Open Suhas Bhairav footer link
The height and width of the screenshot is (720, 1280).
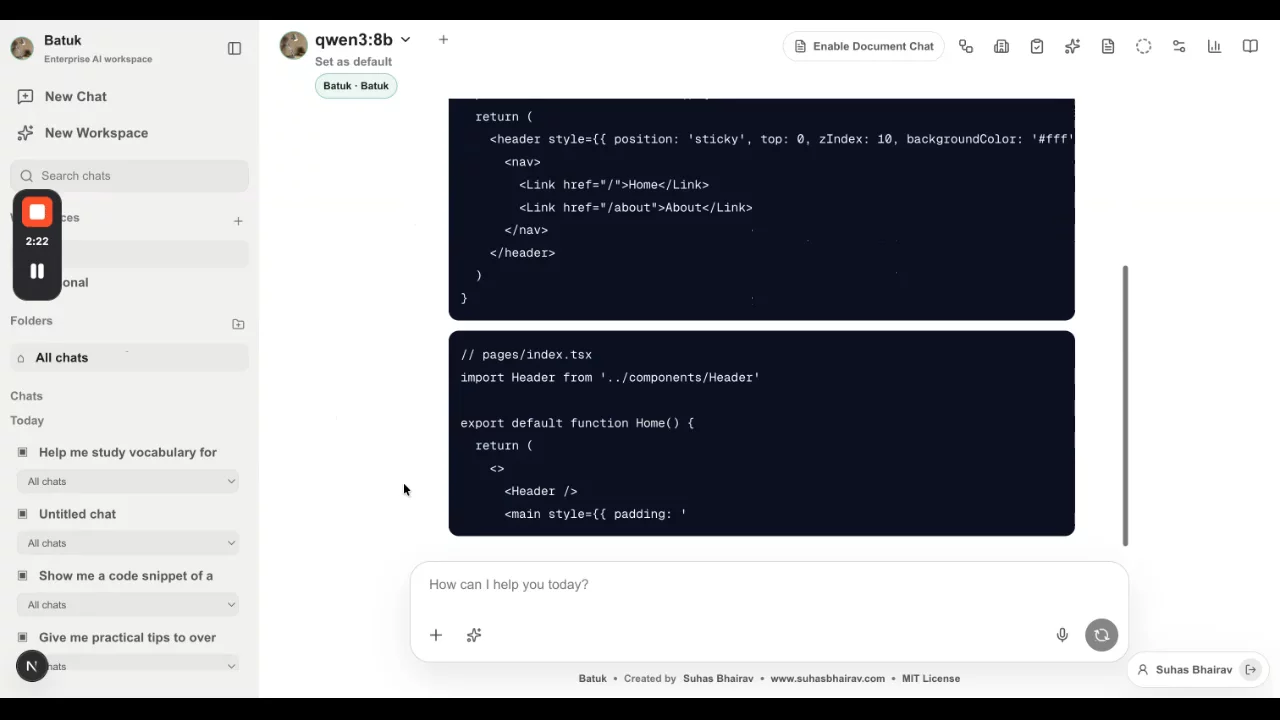718,679
